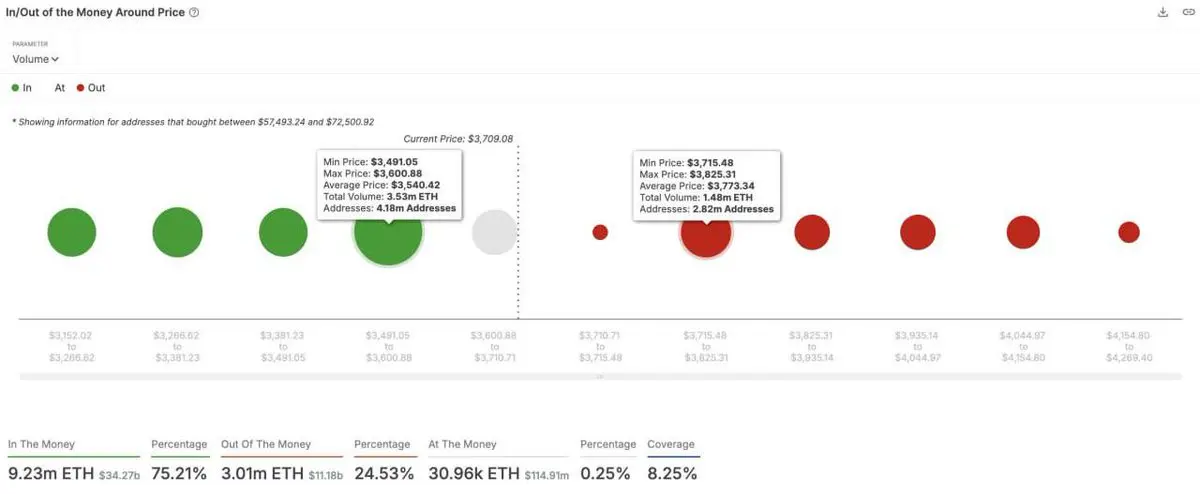Select green bubble for $3,266.62 to $3,381.23
Image resolution: width=1200 pixels, height=494 pixels.
point(178,232)
